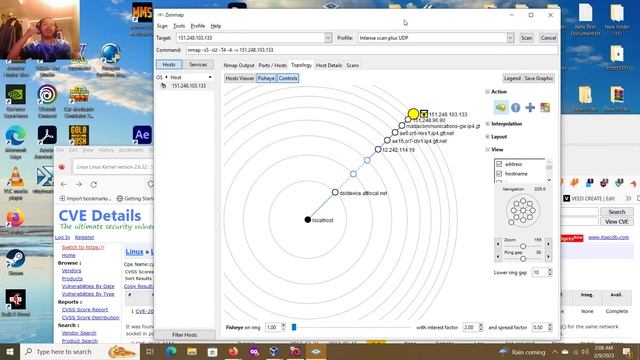Switch to the Ports / Hosts tab

(x=272, y=65)
